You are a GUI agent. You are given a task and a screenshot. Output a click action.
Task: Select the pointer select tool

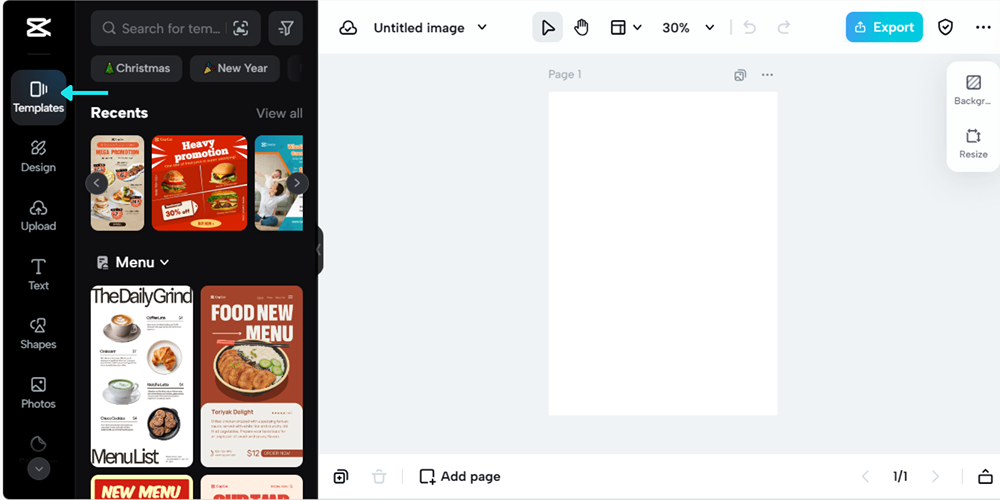pos(548,27)
